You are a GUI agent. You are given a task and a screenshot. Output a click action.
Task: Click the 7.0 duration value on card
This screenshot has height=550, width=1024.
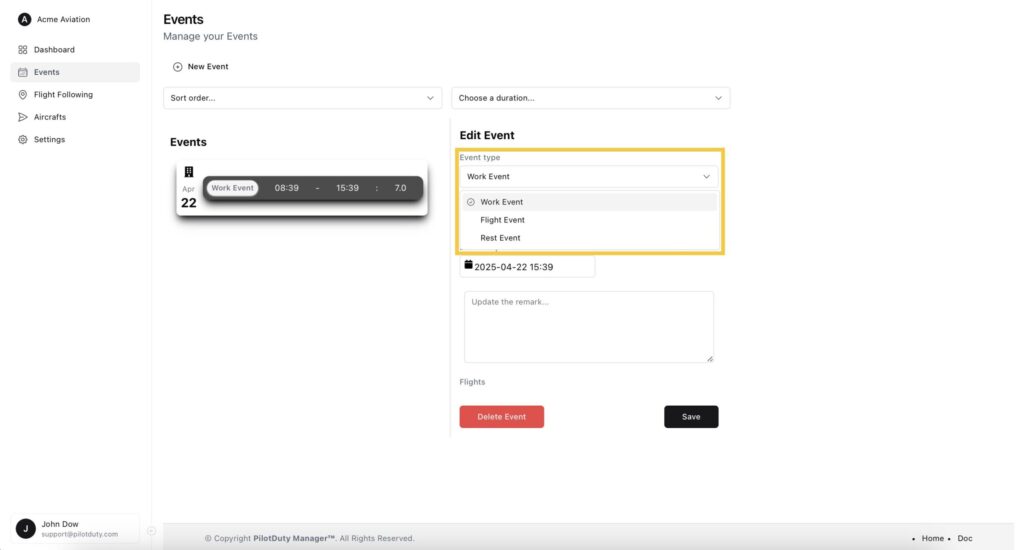coord(400,188)
